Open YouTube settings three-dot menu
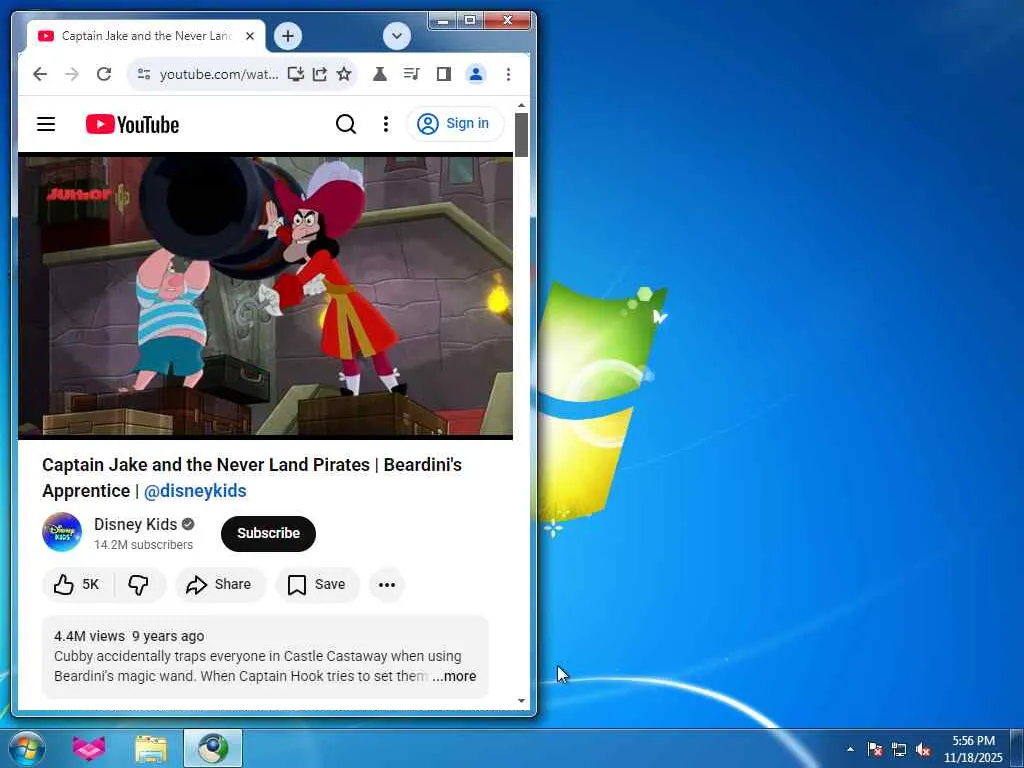Screen dimensions: 1024x768 pos(386,124)
